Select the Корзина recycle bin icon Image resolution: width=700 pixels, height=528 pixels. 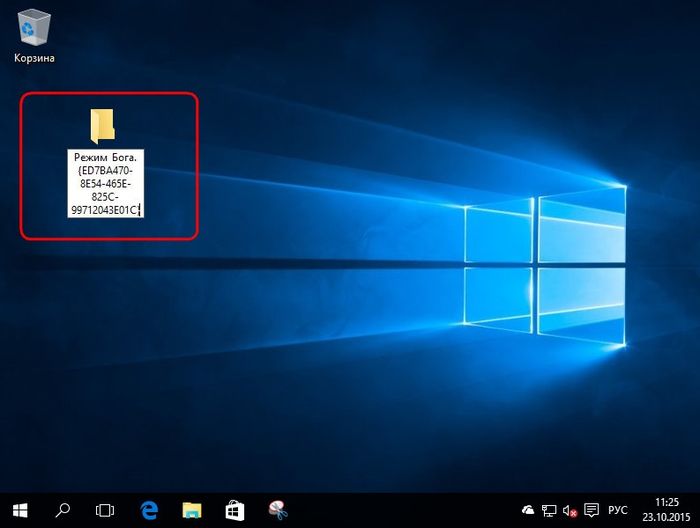tap(34, 27)
